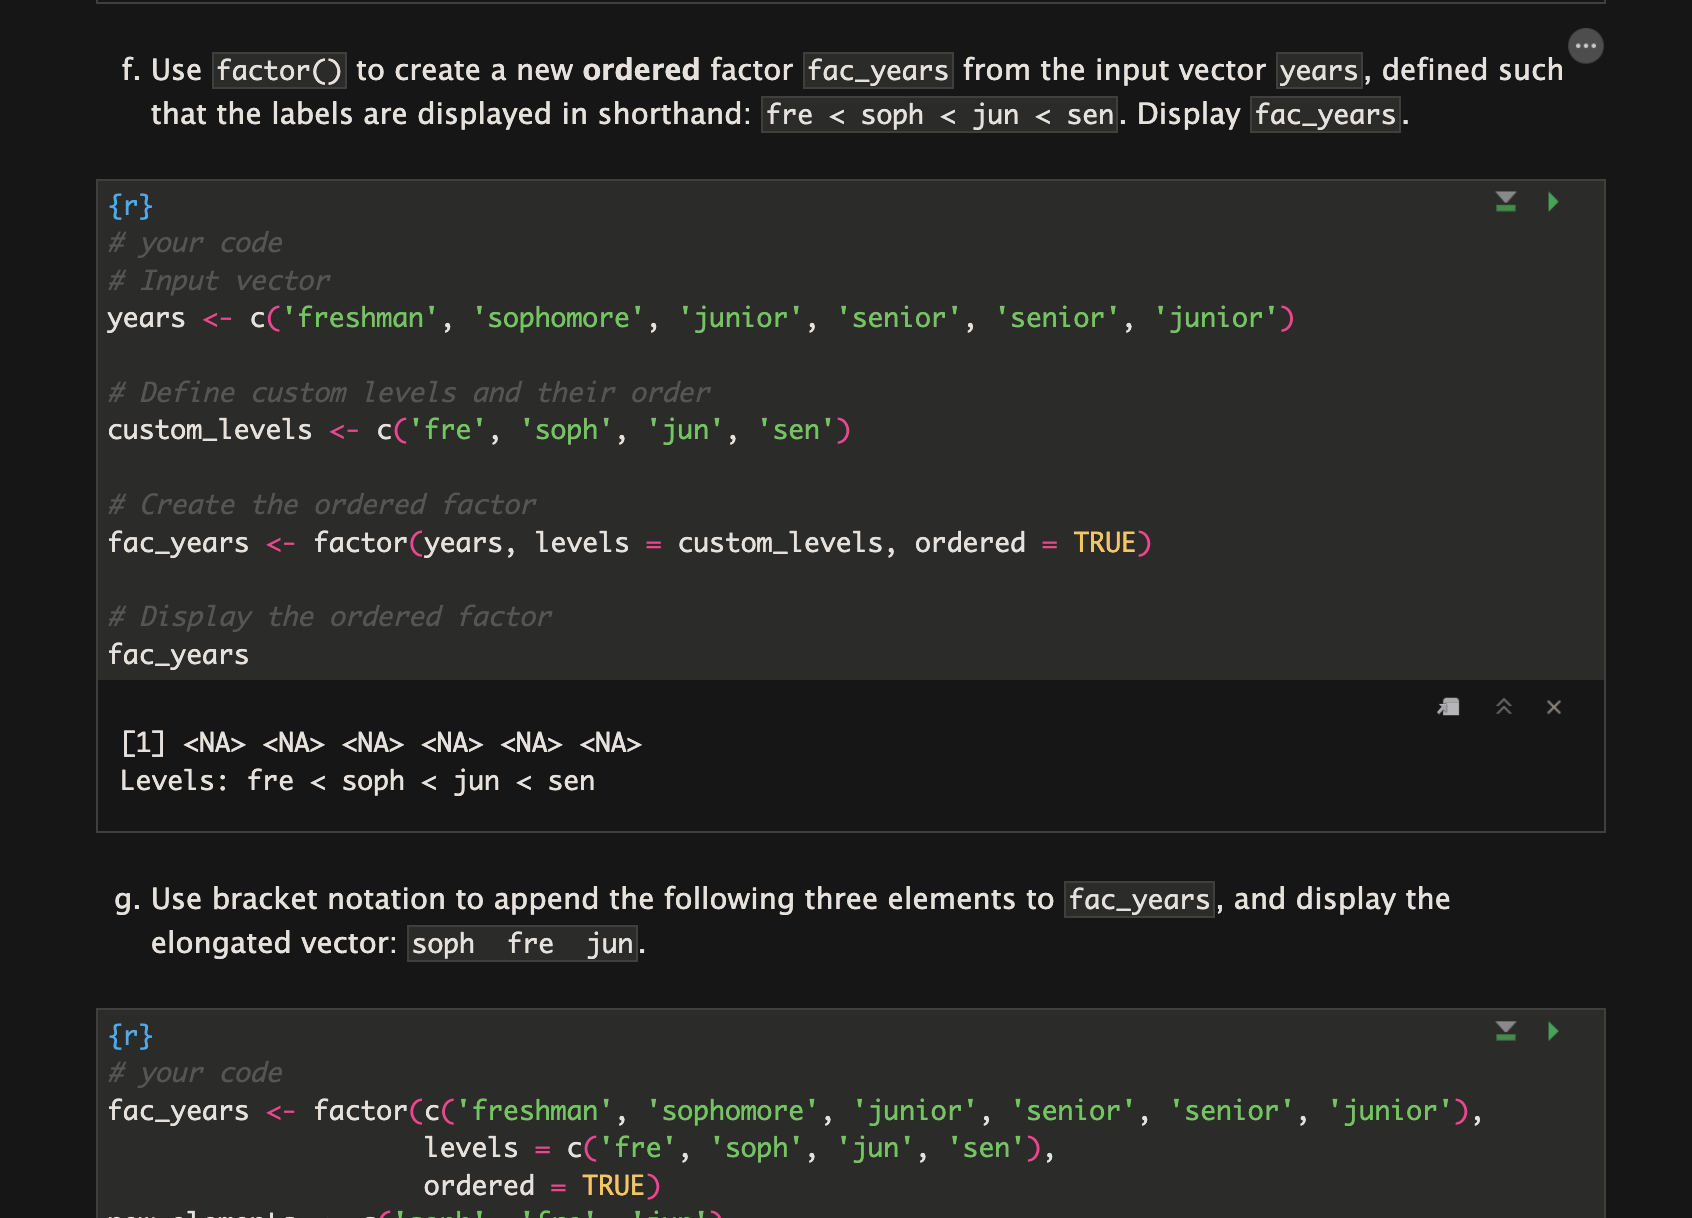
Task: Click the soph fre jun code in part g
Action: coord(521,943)
